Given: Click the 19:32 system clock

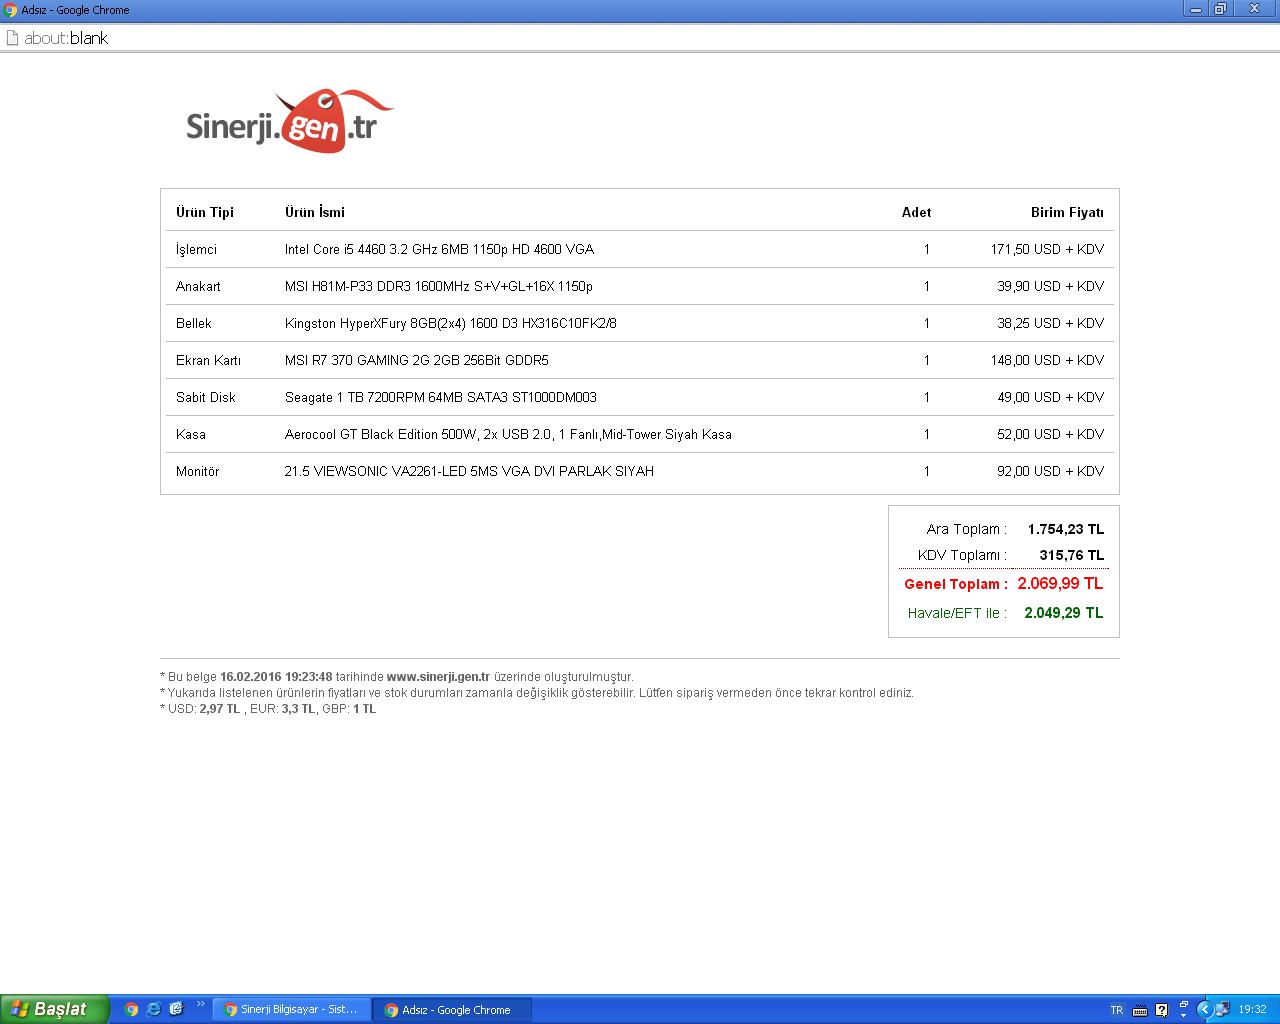Looking at the screenshot, I should [1252, 1010].
